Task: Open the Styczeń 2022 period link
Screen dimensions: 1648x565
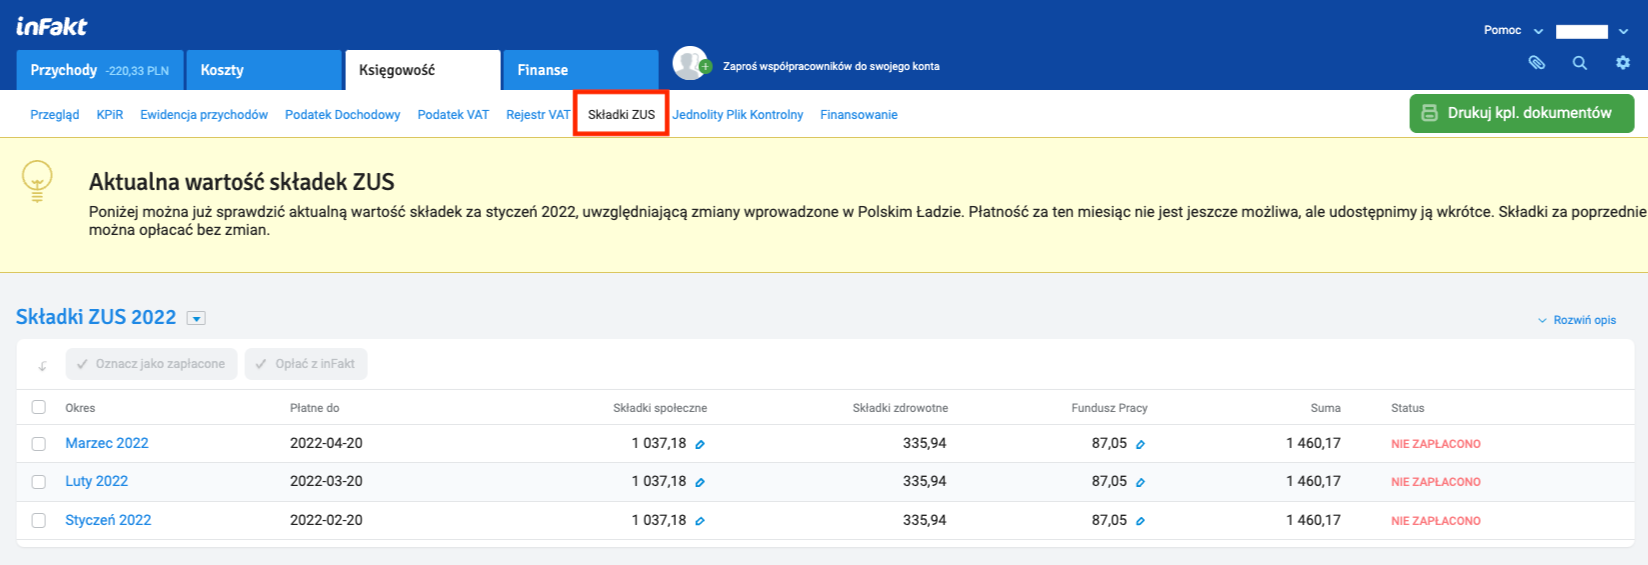Action: [108, 520]
